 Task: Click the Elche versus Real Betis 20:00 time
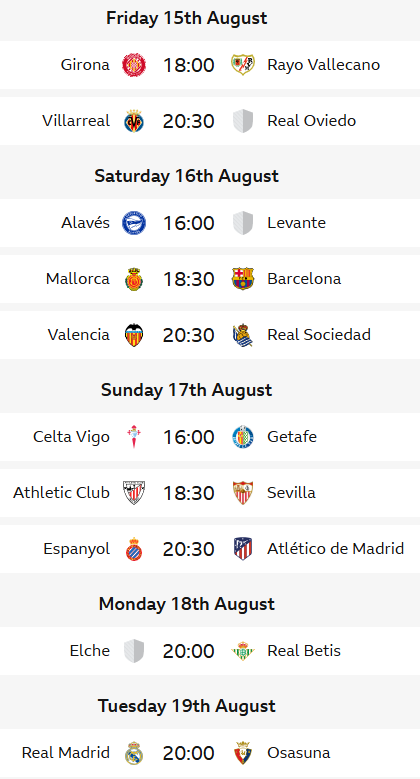pos(188,651)
